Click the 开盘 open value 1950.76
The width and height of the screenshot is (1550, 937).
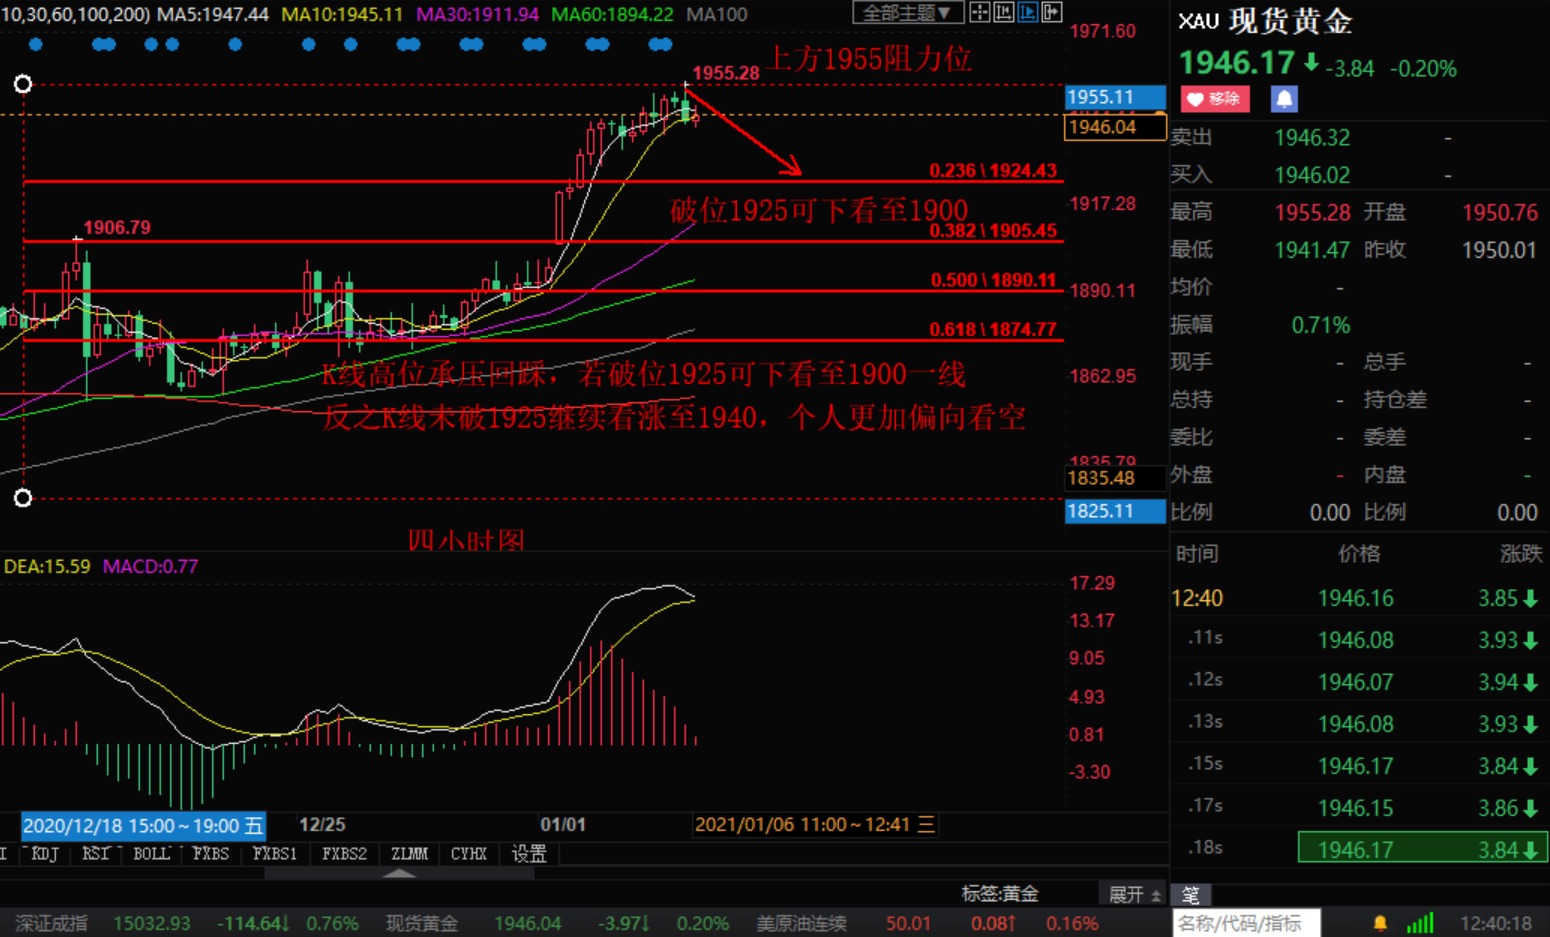tap(1499, 212)
